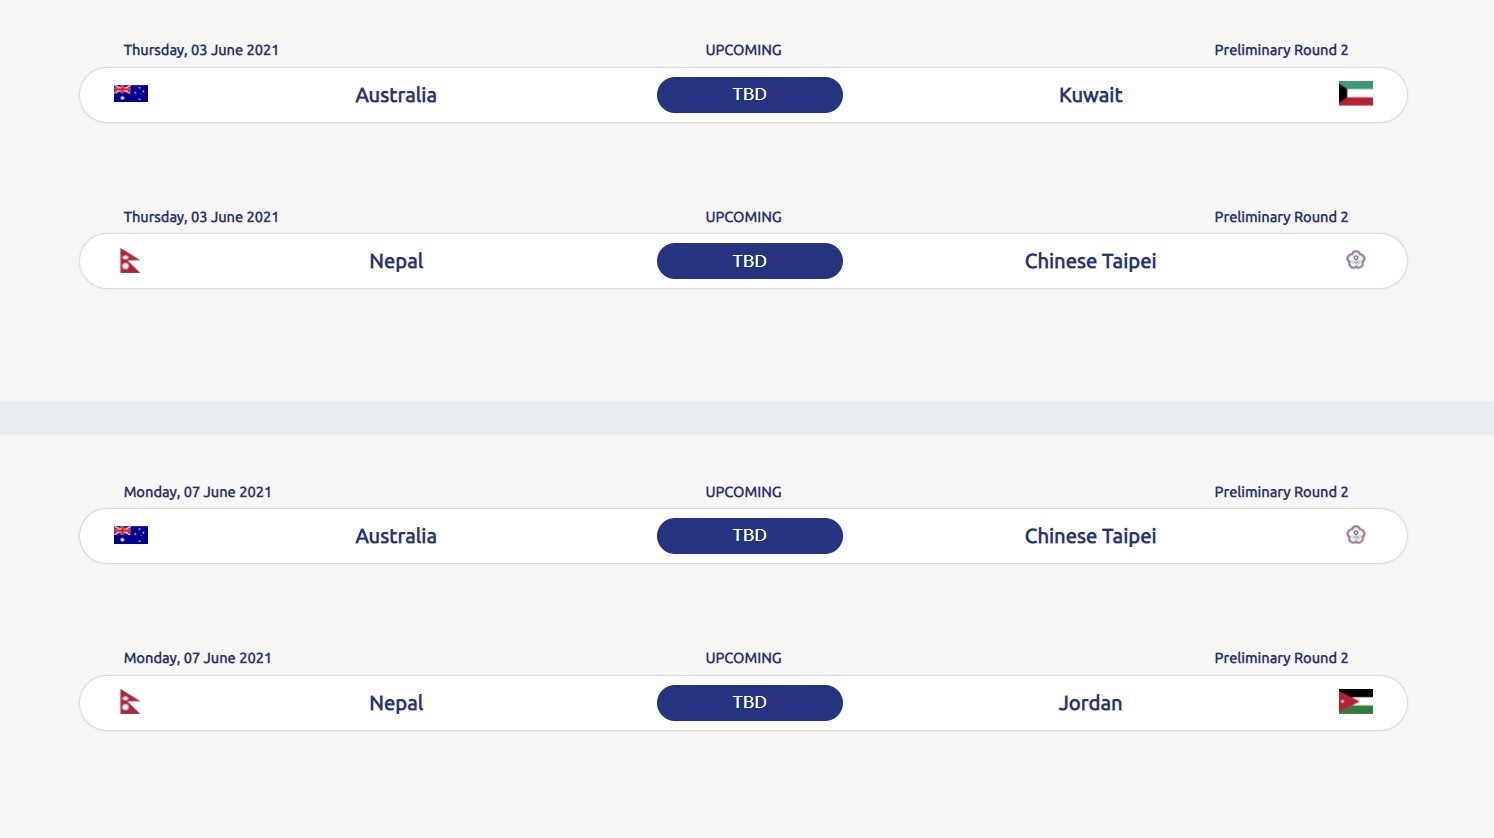Click the Jordan flag icon
The height and width of the screenshot is (838, 1494).
click(1355, 702)
